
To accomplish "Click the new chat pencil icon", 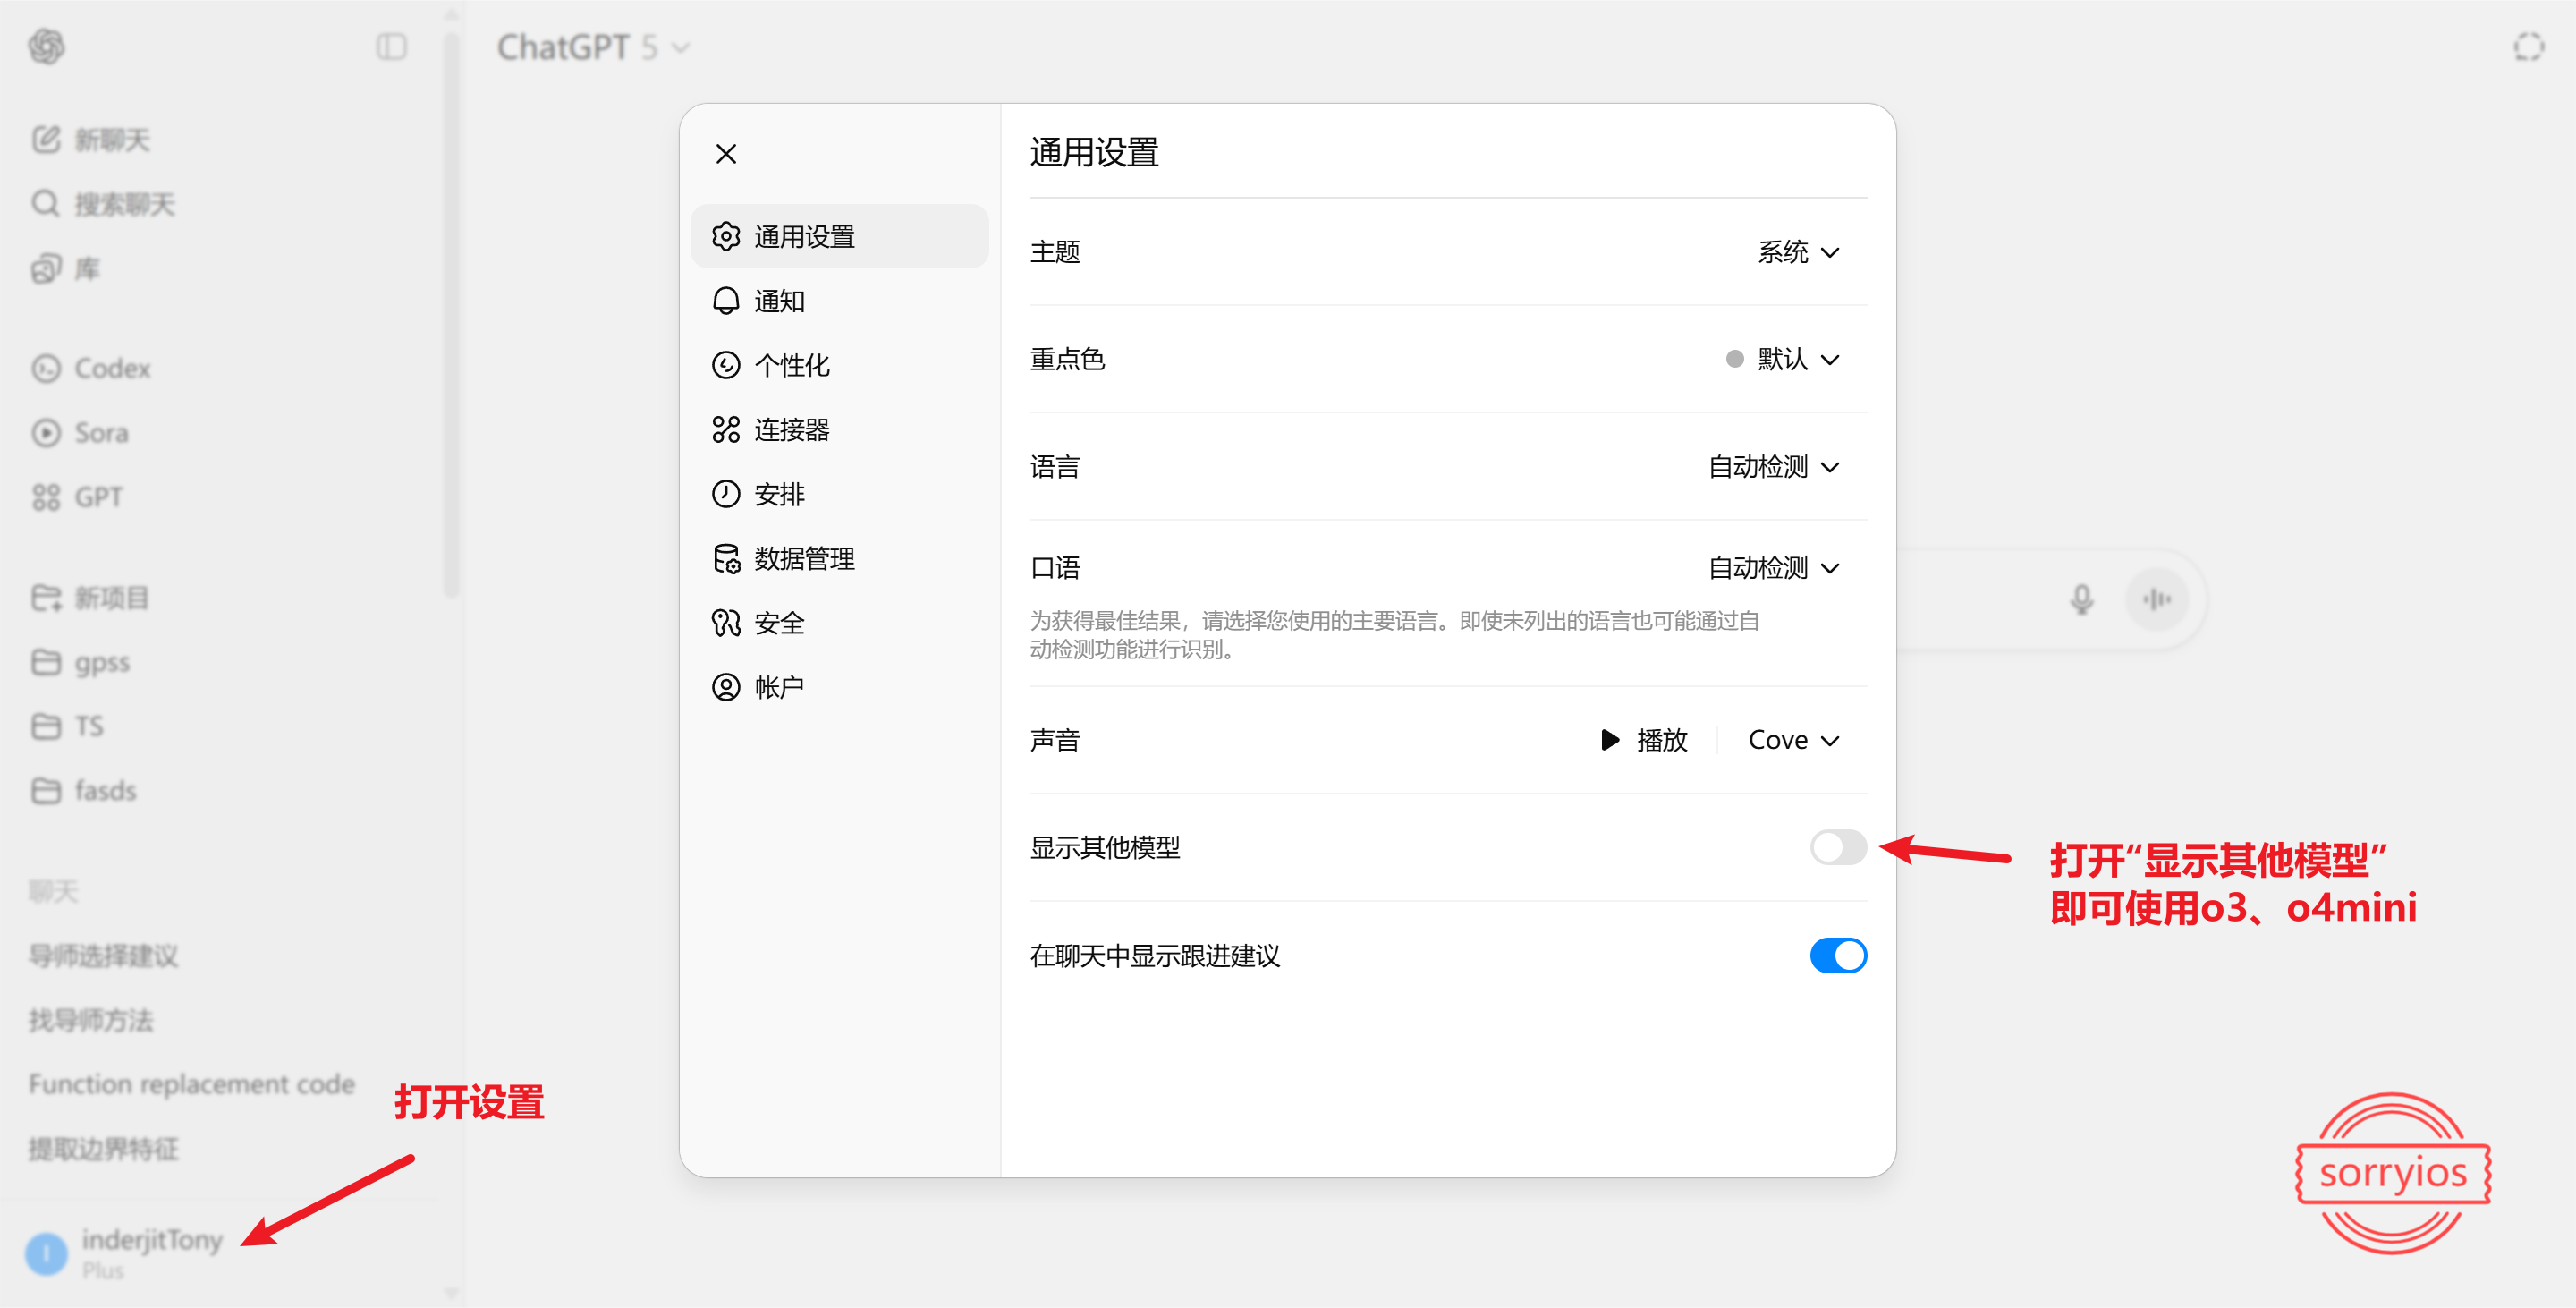I will click(x=46, y=139).
